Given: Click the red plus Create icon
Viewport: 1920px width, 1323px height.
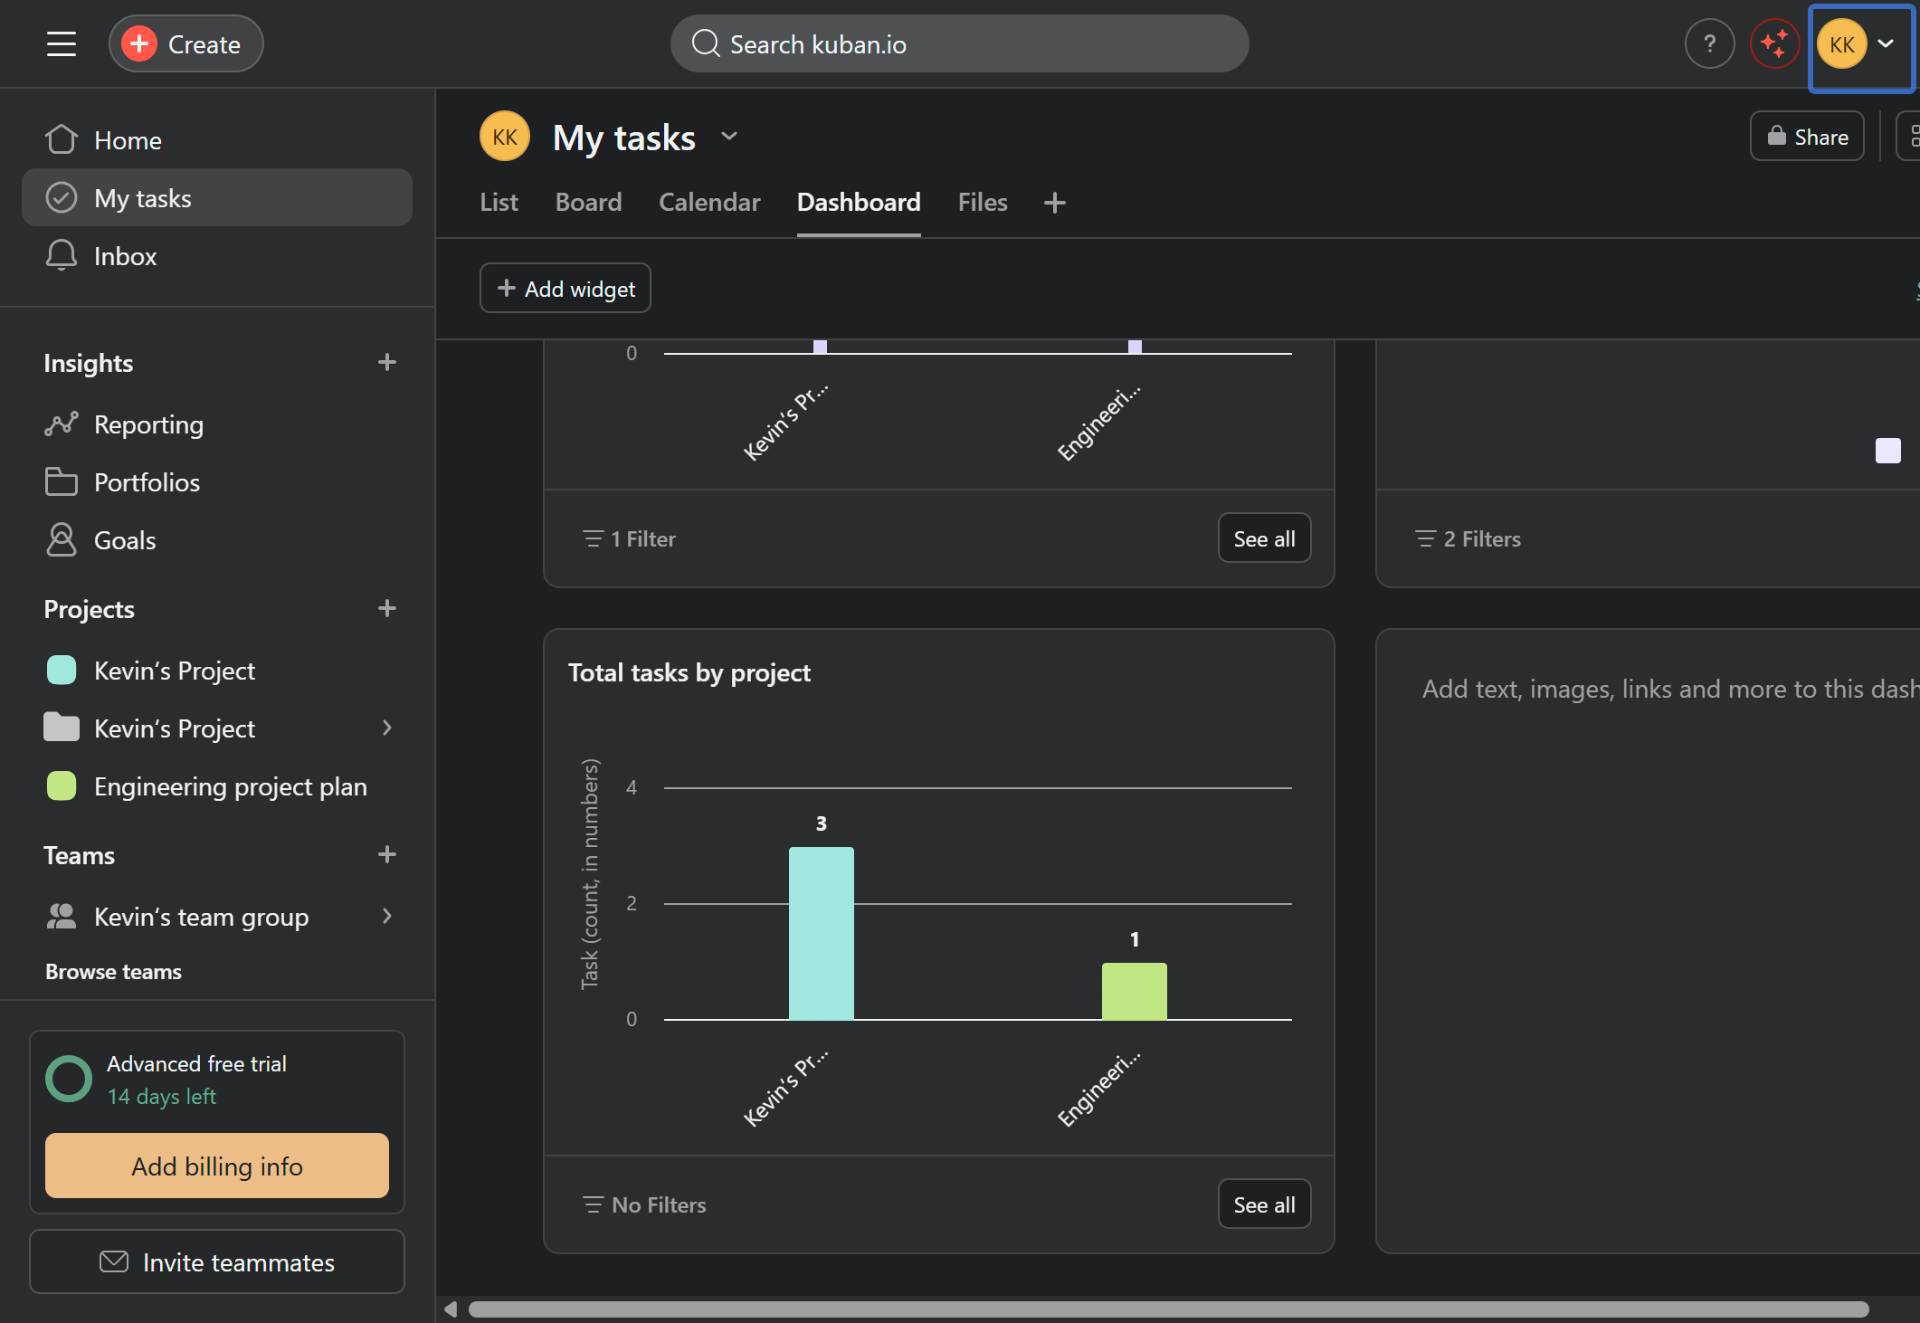Looking at the screenshot, I should [x=139, y=44].
